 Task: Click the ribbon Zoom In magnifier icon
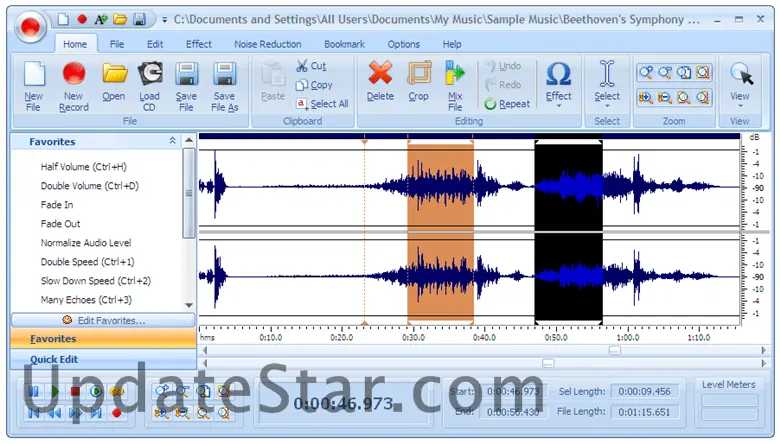[x=646, y=73]
